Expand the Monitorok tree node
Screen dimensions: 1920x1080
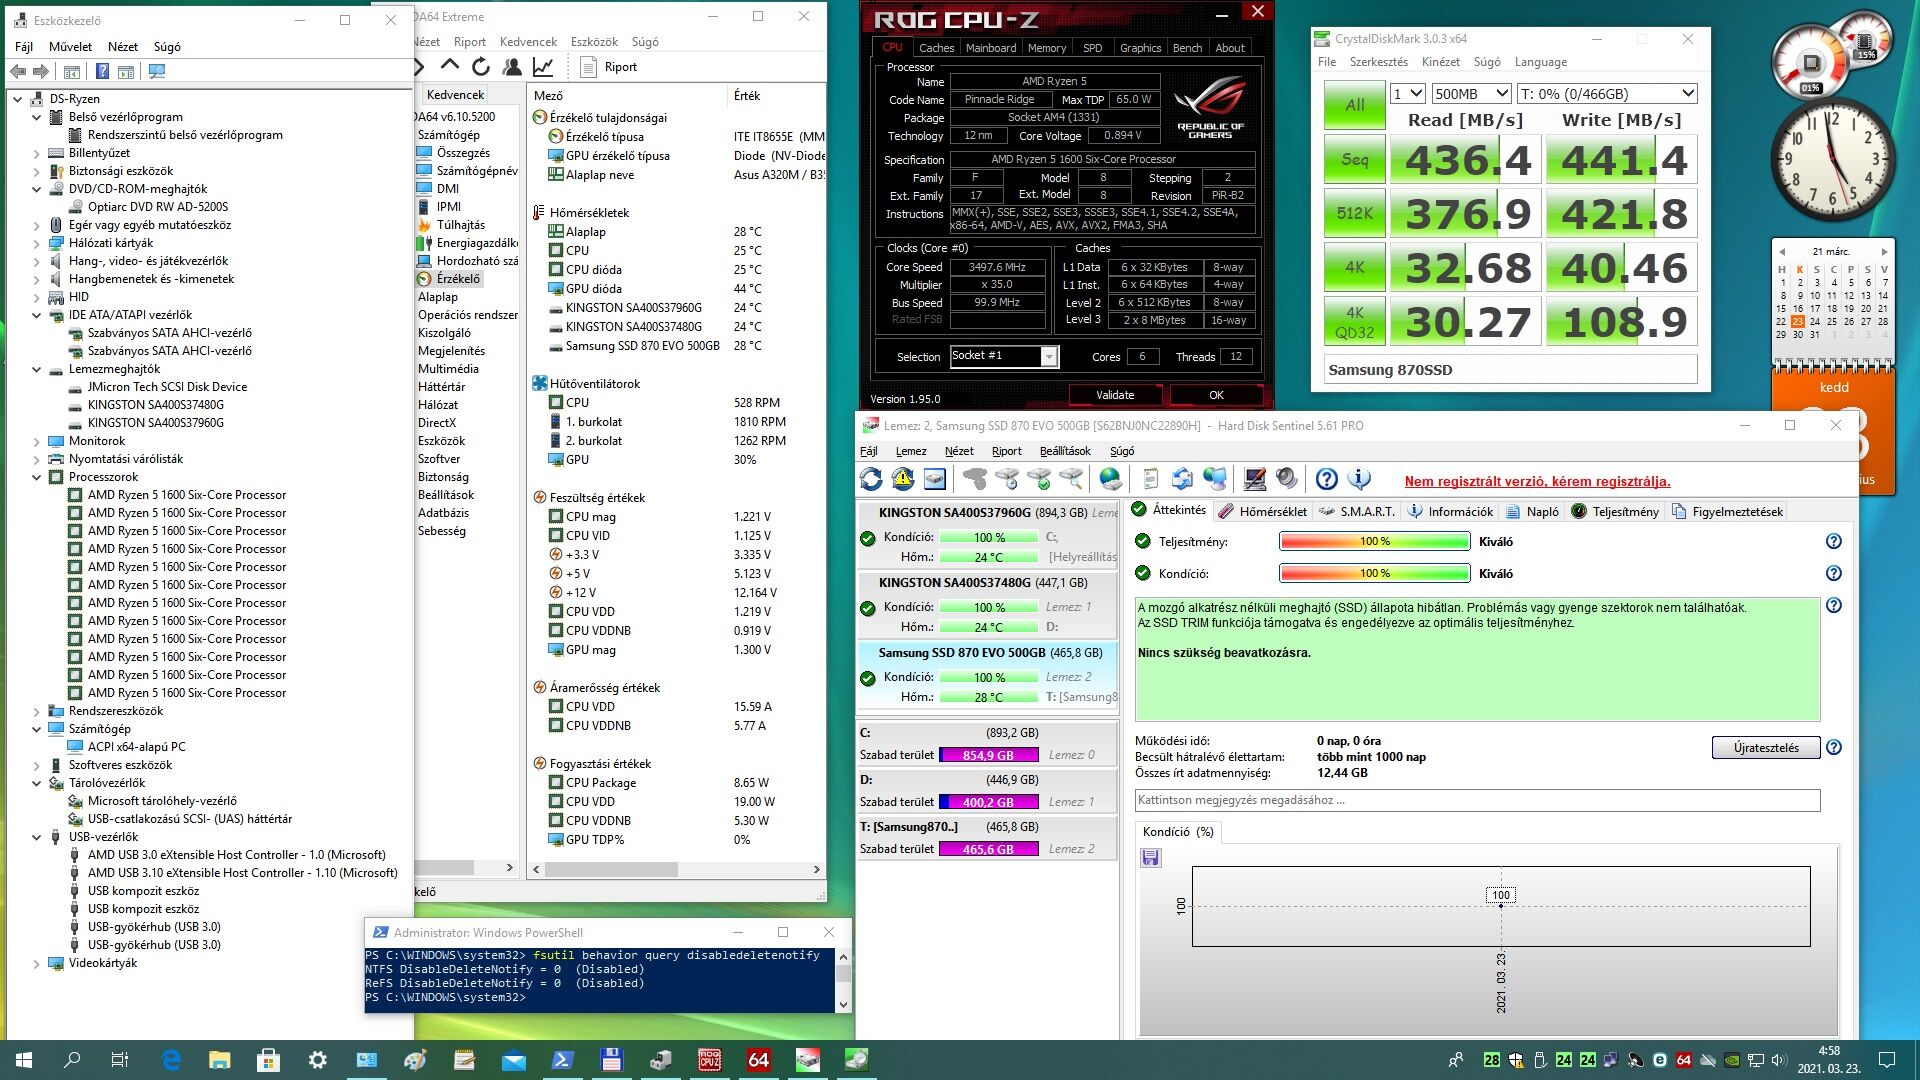(x=37, y=441)
